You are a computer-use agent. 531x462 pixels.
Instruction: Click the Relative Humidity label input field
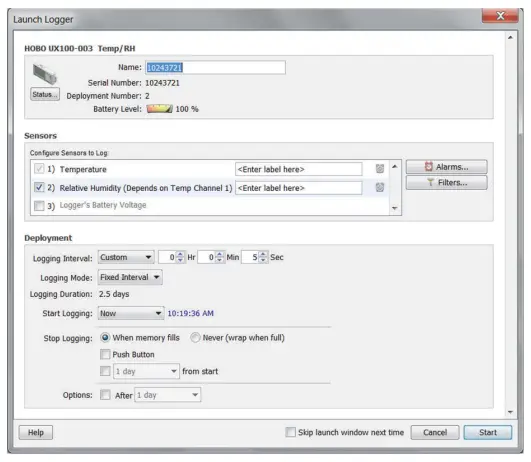coord(299,188)
